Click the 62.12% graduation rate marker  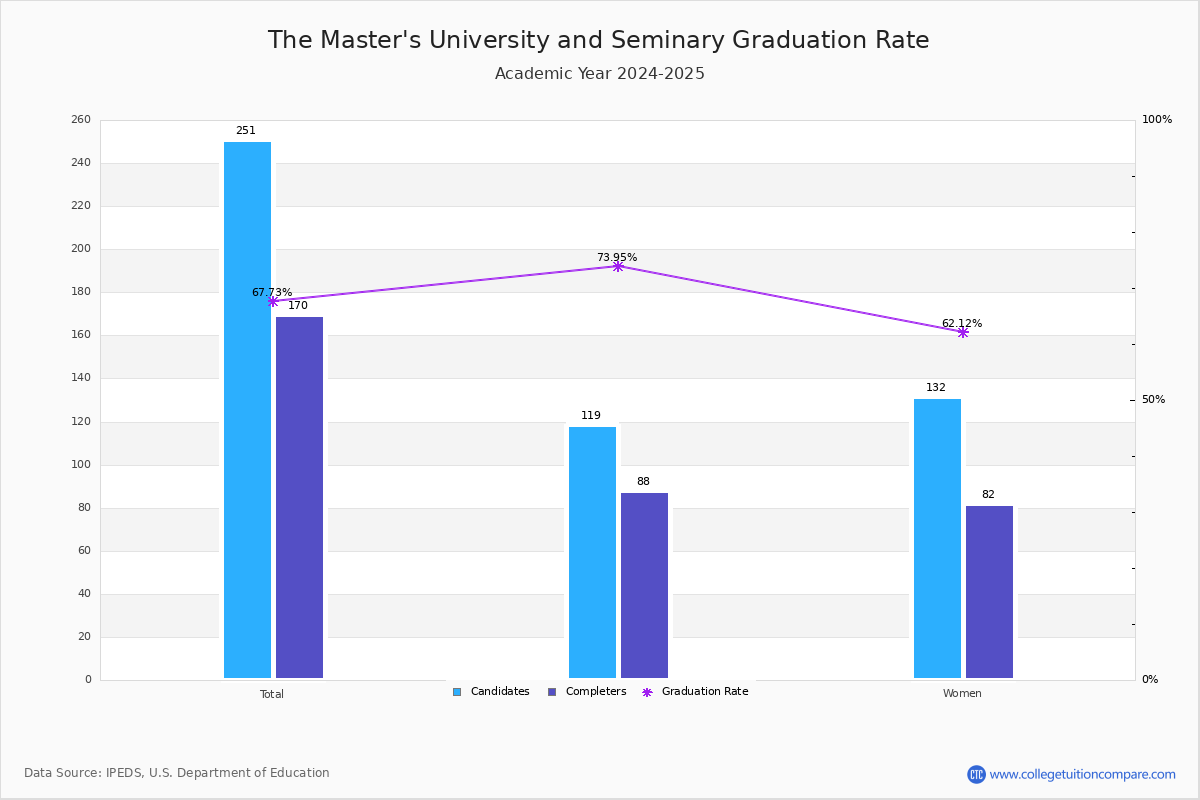click(963, 332)
